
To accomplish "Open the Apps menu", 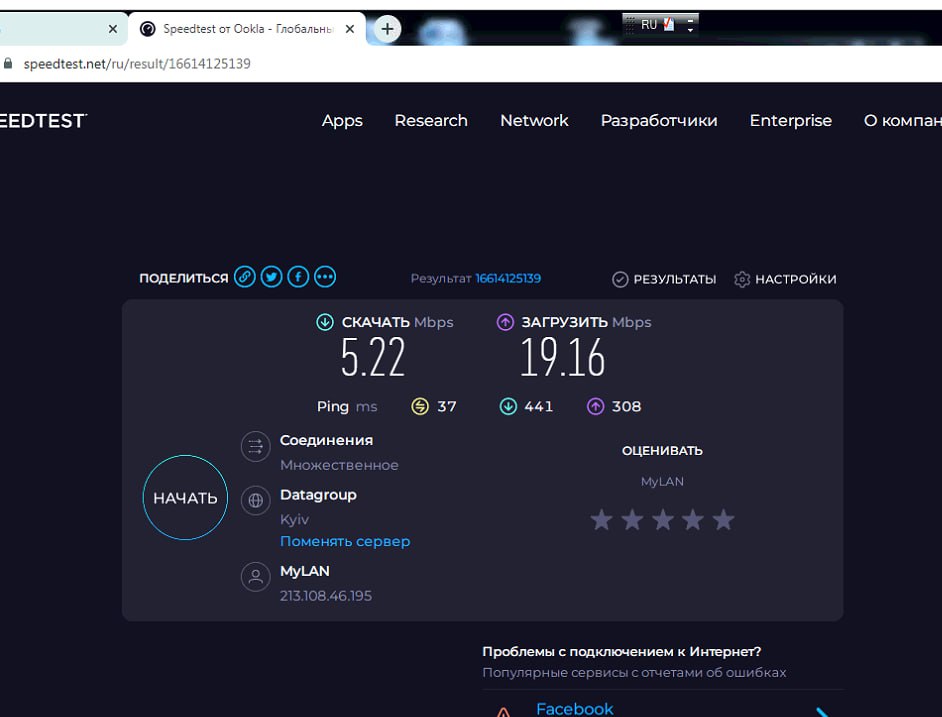I will coord(342,121).
